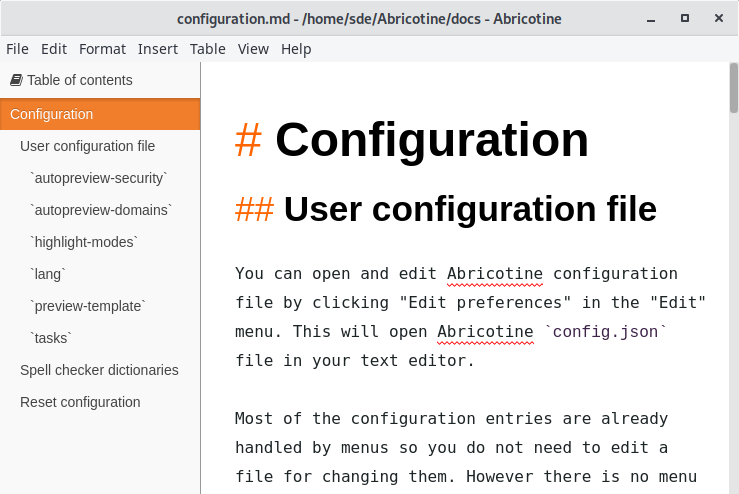Open the Table menu
This screenshot has height=494, width=739.
207,49
